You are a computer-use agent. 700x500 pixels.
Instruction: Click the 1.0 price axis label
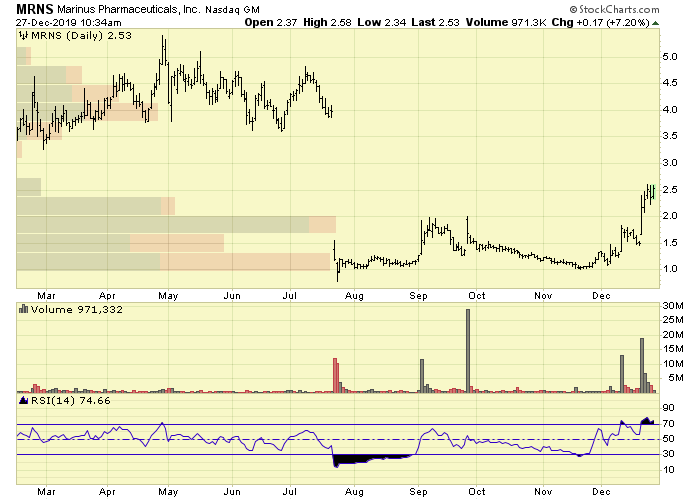670,269
